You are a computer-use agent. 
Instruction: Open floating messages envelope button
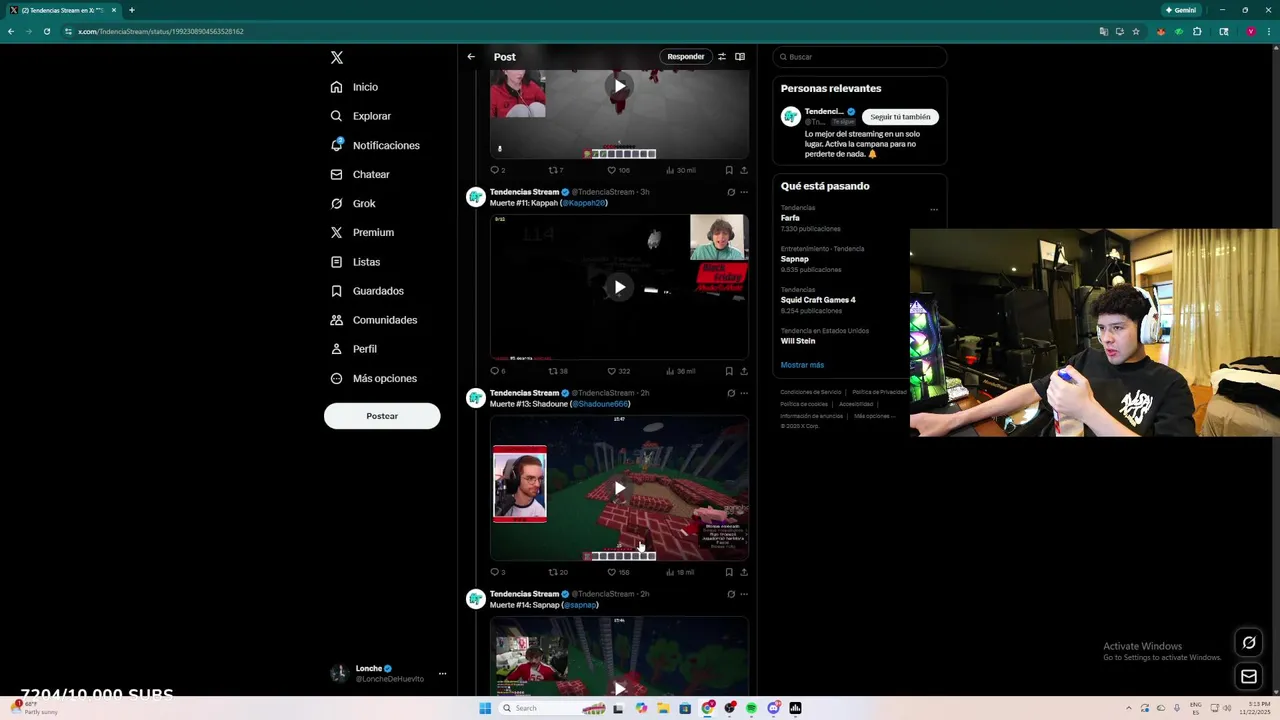pyautogui.click(x=1249, y=677)
